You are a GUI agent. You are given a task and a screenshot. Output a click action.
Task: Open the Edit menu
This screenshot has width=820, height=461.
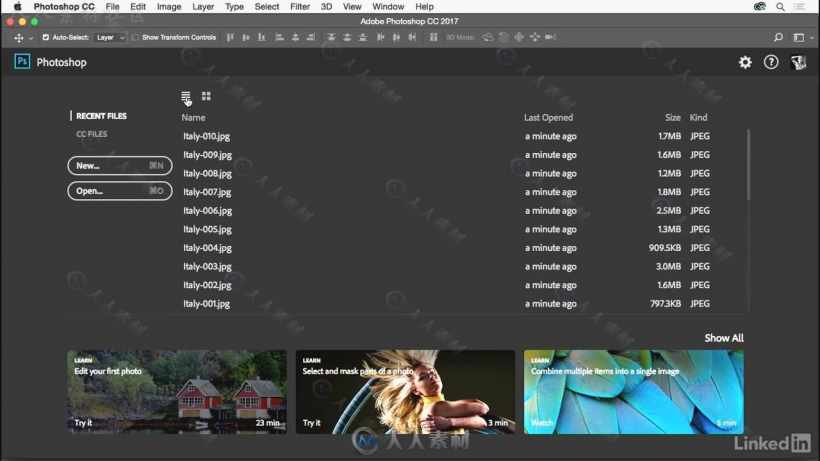click(x=138, y=7)
